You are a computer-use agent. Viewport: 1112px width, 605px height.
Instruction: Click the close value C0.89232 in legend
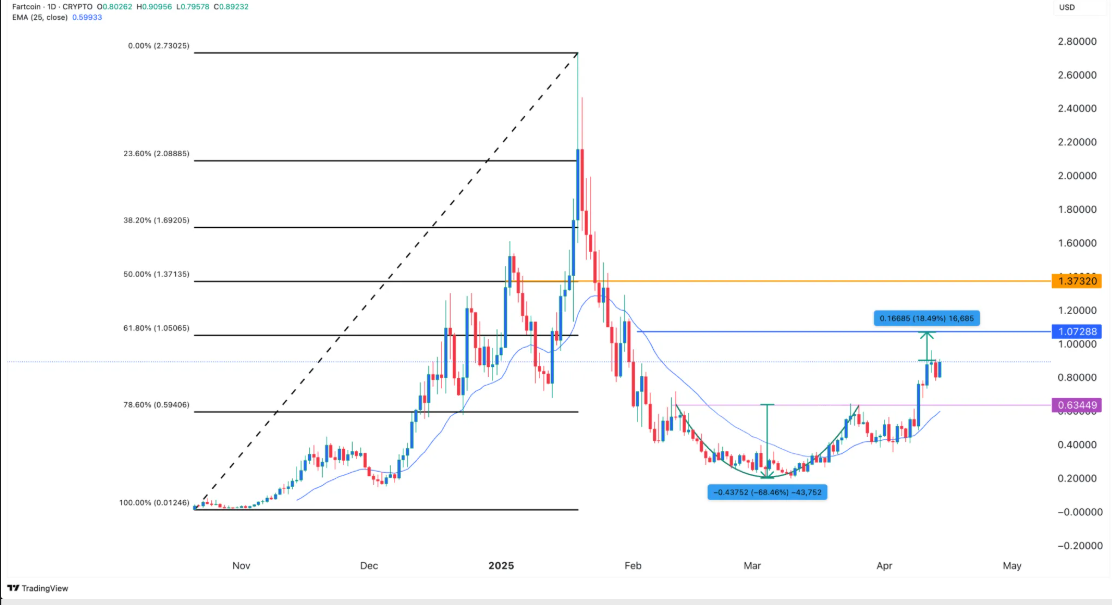[231, 8]
